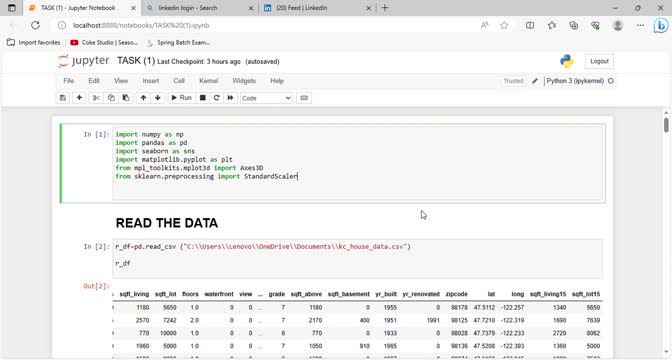The width and height of the screenshot is (672, 360).
Task: View site information icon in the address bar
Action: (x=62, y=25)
